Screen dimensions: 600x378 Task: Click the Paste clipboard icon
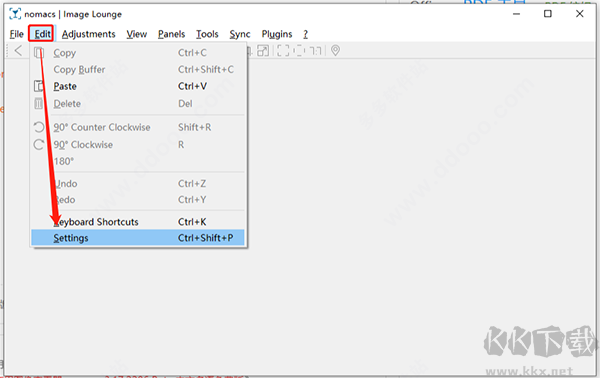click(39, 86)
